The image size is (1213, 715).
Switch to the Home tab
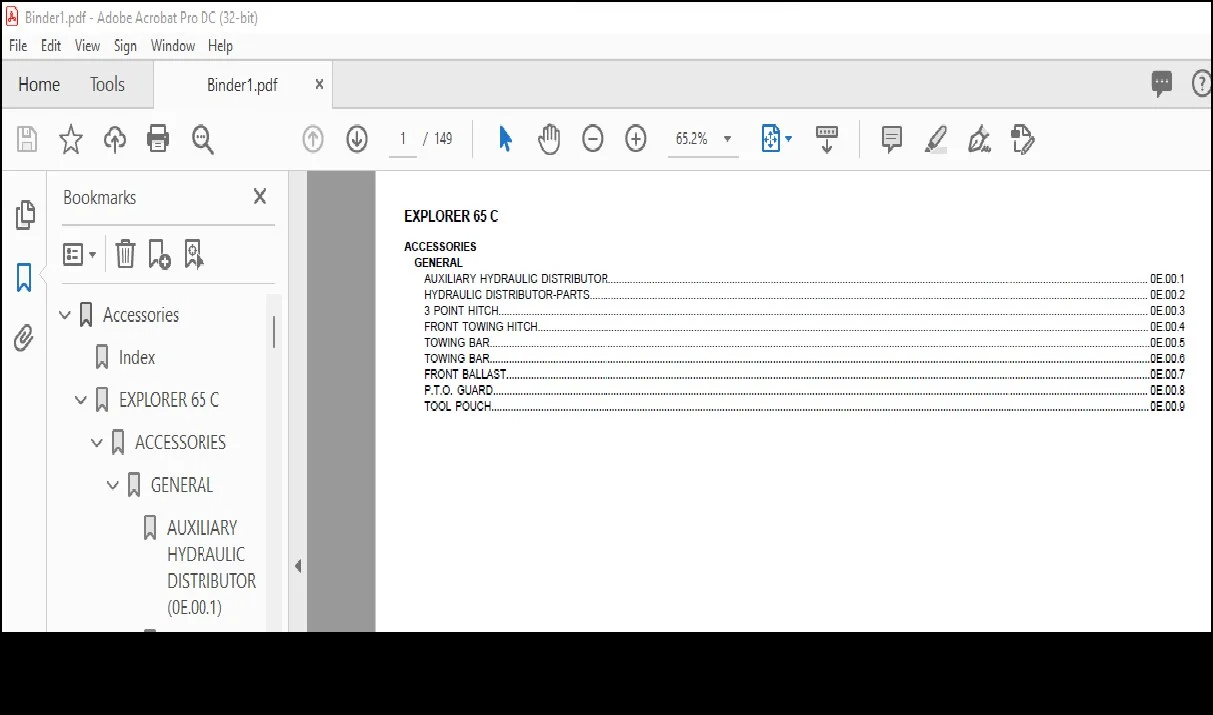[39, 85]
